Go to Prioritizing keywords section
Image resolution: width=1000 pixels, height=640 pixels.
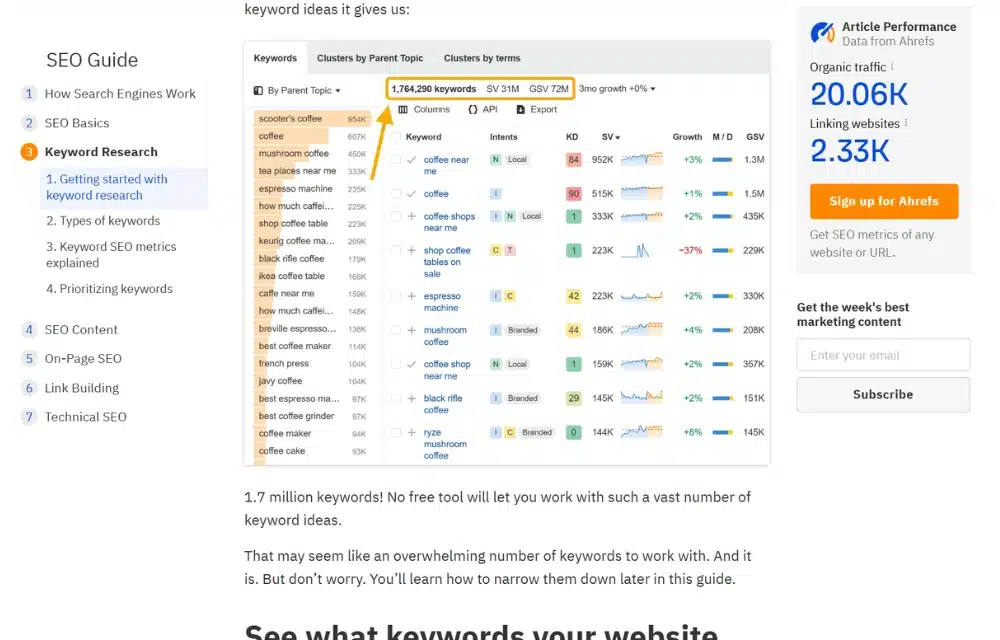[x=109, y=289]
